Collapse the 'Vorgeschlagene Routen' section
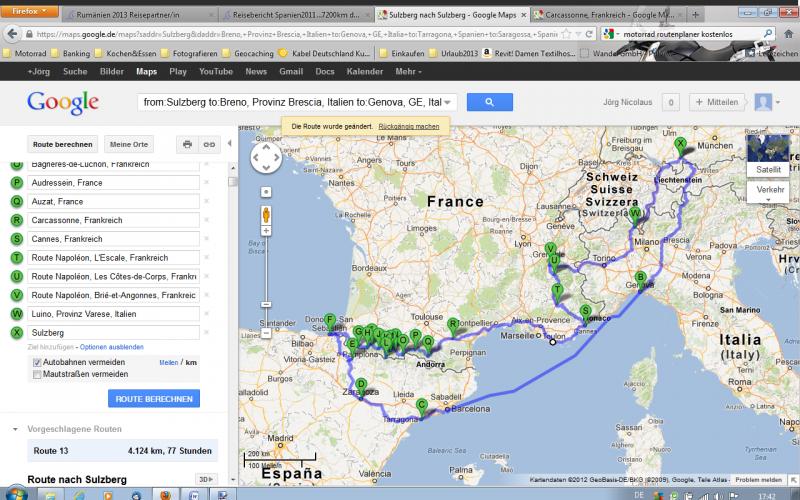 pos(15,429)
